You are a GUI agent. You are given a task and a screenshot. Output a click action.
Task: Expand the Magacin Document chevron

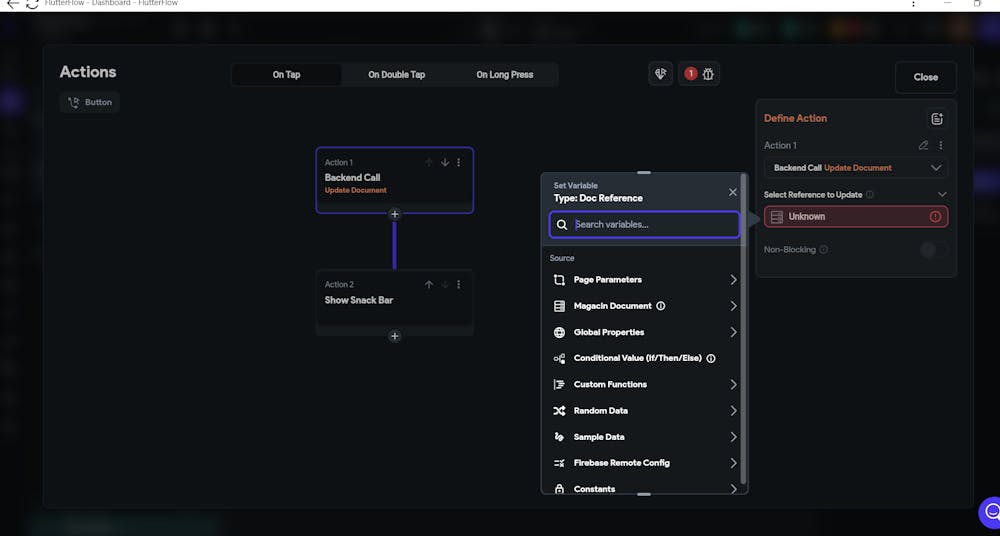(x=733, y=306)
